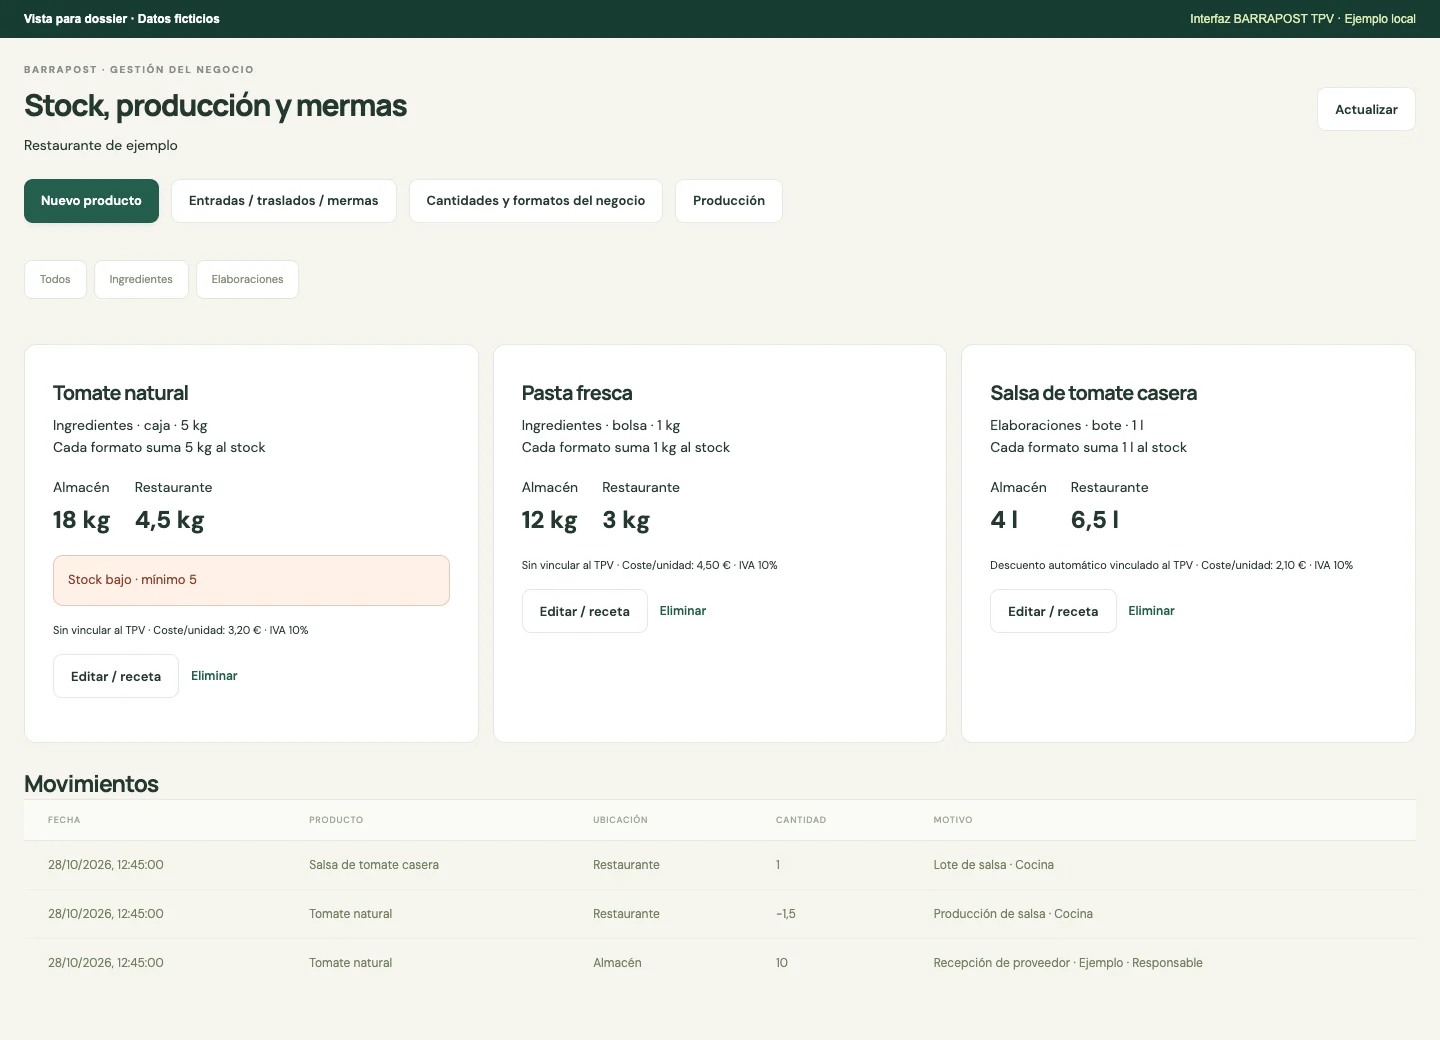Open Entradas / traslados / mermas
This screenshot has height=1040, width=1440.
pyautogui.click(x=284, y=201)
